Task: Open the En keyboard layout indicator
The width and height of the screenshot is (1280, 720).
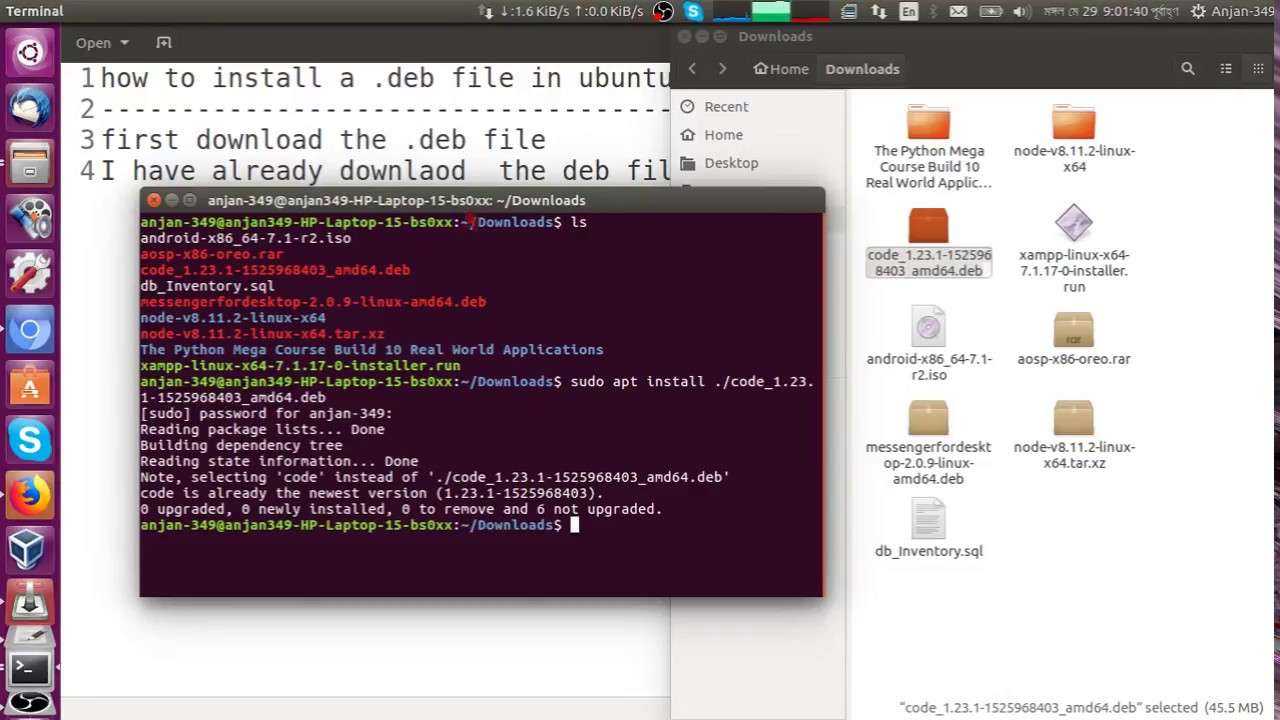Action: (x=908, y=11)
